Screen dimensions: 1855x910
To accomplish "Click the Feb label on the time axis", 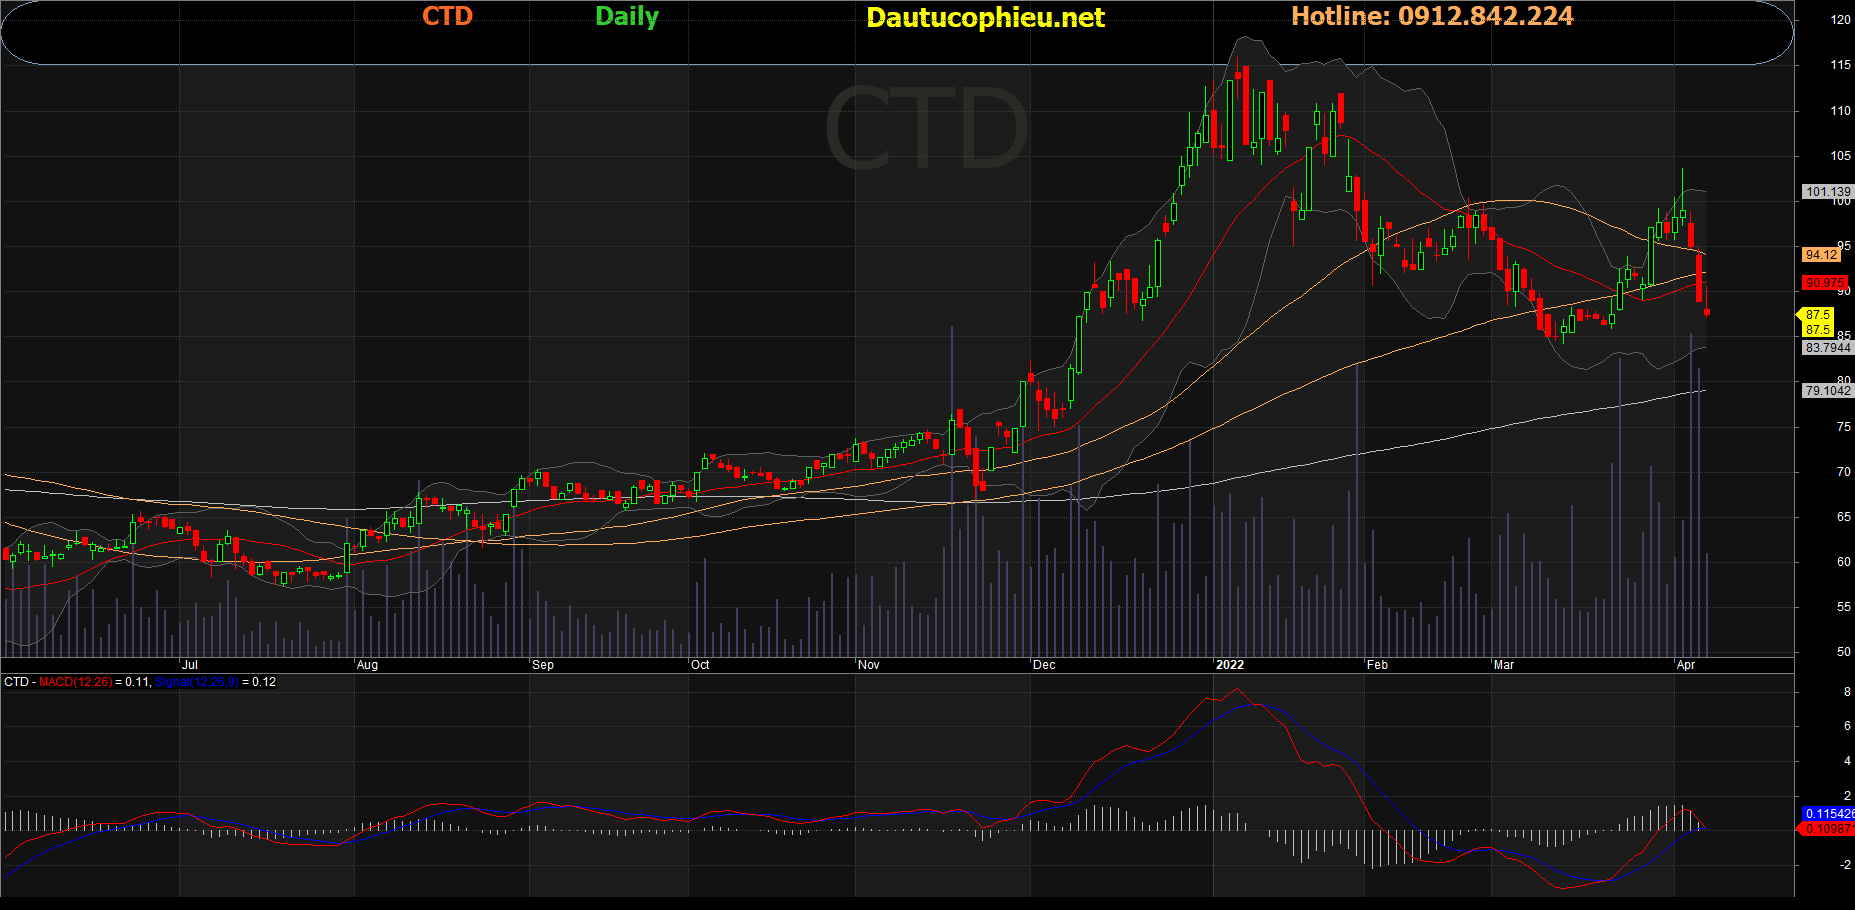I will 1377,665.
